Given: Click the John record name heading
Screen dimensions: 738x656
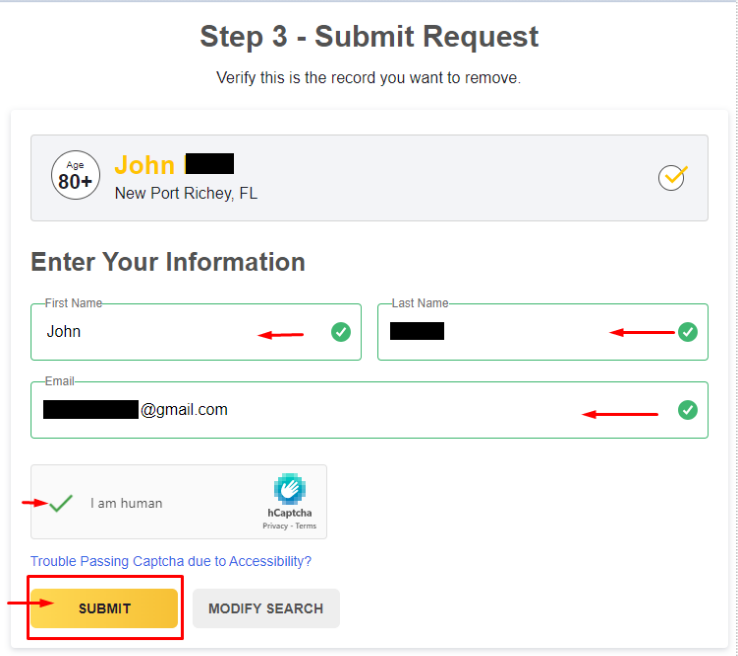Looking at the screenshot, I should click(x=145, y=164).
